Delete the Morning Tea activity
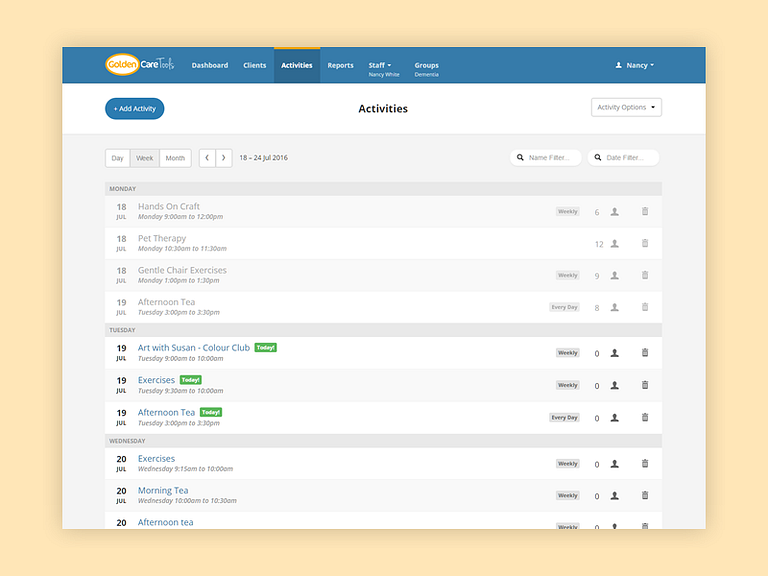Screen dimensions: 768x576 (645, 495)
